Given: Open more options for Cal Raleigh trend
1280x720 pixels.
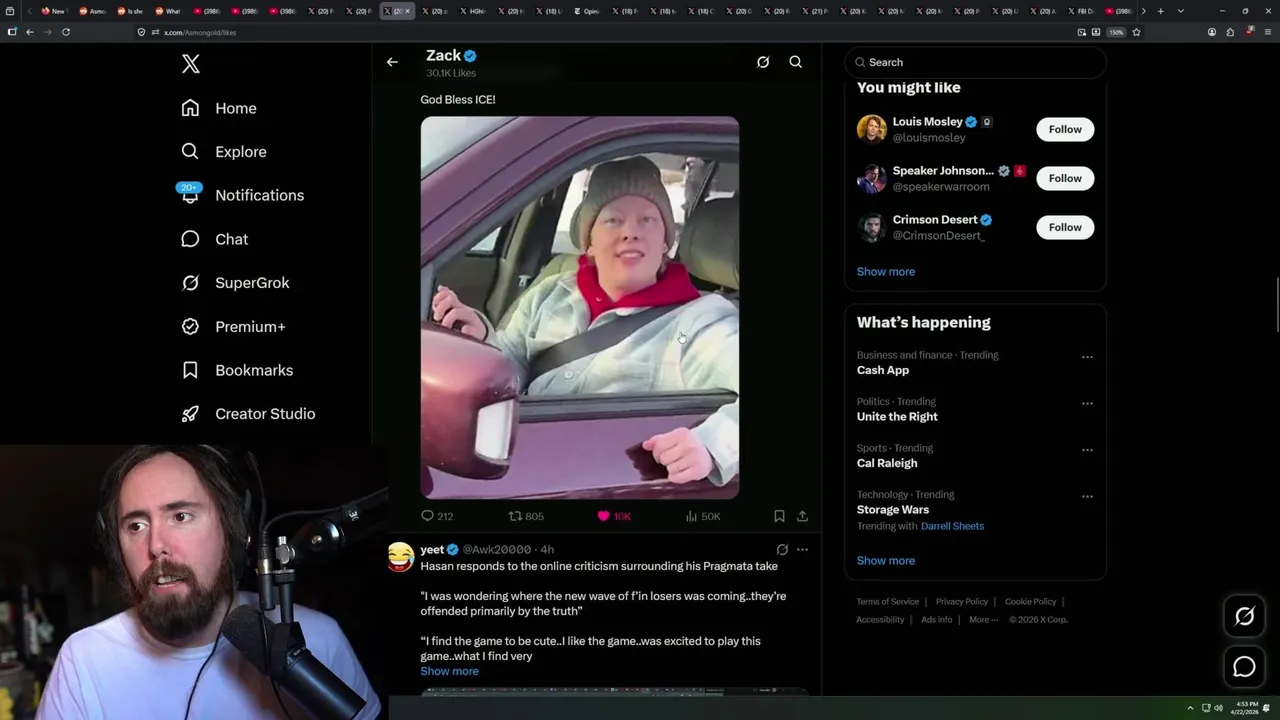Looking at the screenshot, I should click(x=1087, y=450).
